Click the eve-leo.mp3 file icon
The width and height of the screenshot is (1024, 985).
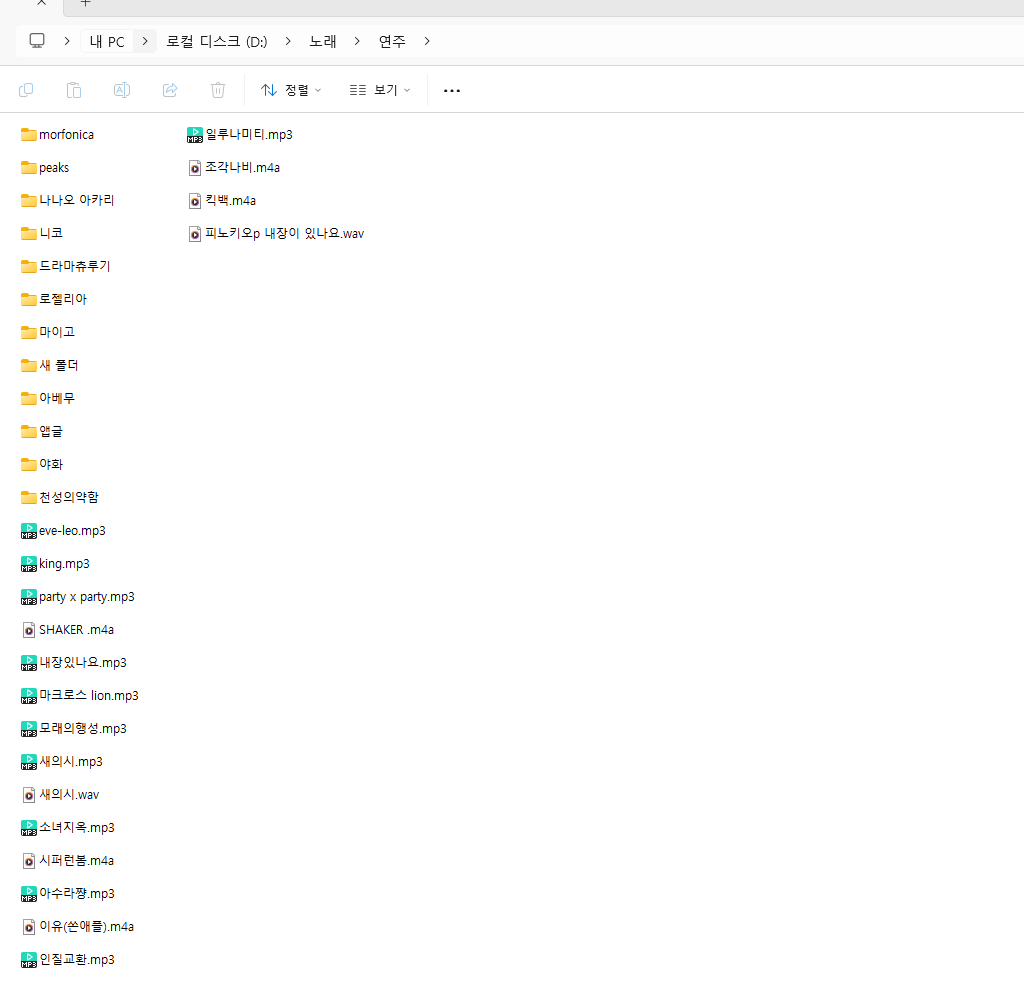pos(29,531)
